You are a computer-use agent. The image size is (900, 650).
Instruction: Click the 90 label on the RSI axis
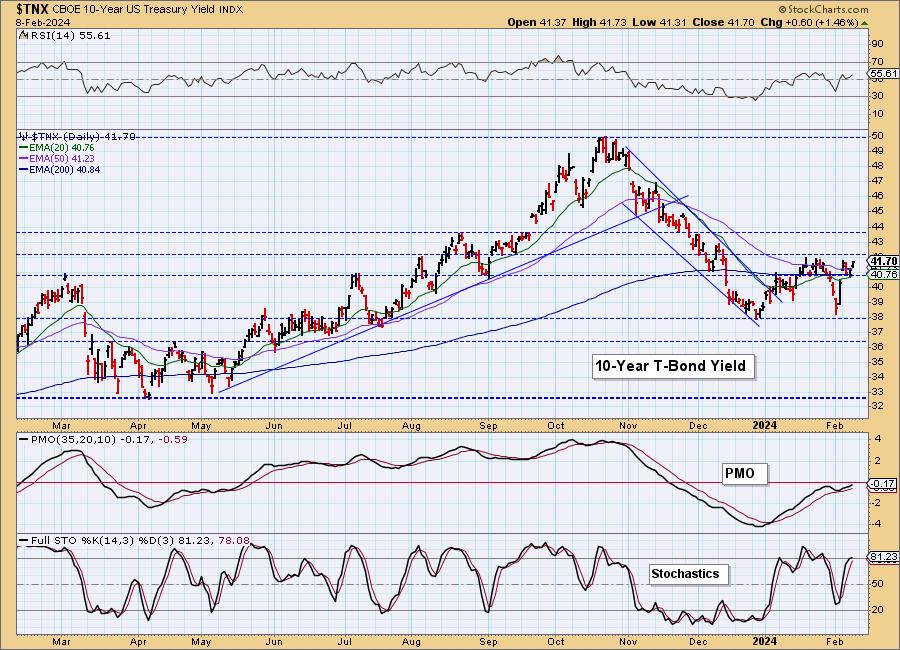pyautogui.click(x=878, y=44)
